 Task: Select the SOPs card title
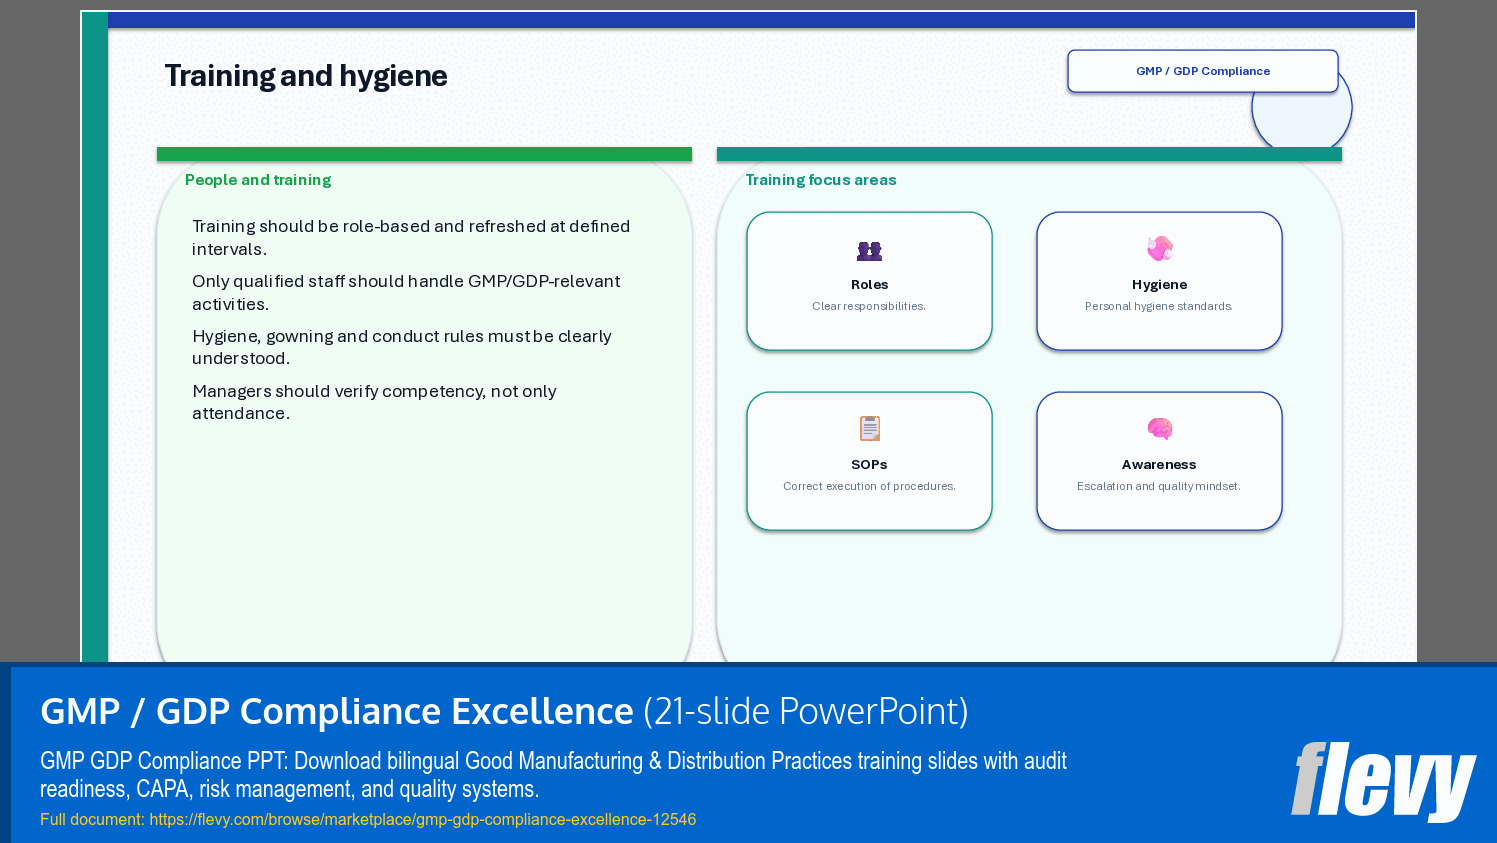tap(869, 465)
